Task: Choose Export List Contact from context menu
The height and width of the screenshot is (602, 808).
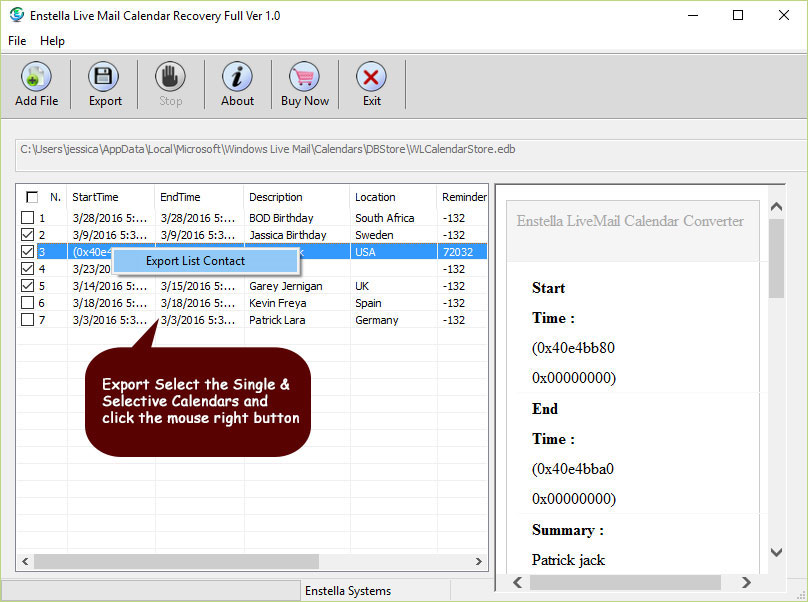Action: (x=195, y=261)
